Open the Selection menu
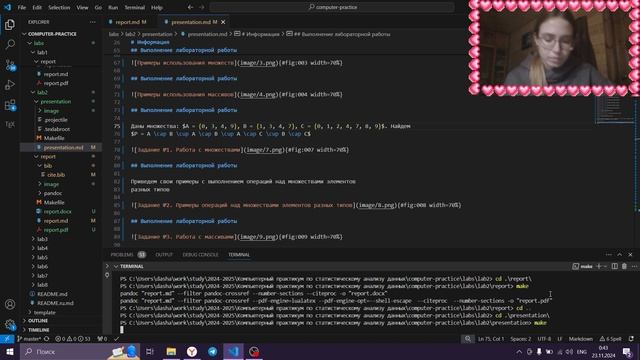Image resolution: width=640 pixels, height=360 pixels. 59,7
